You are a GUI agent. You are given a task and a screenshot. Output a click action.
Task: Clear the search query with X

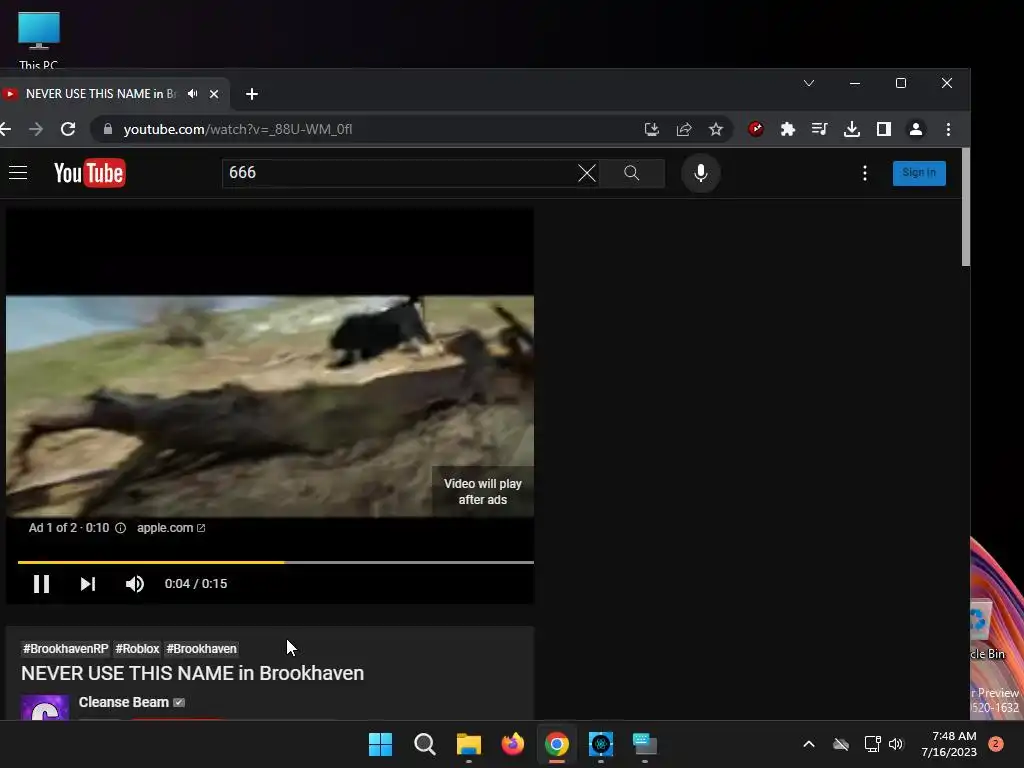586,173
